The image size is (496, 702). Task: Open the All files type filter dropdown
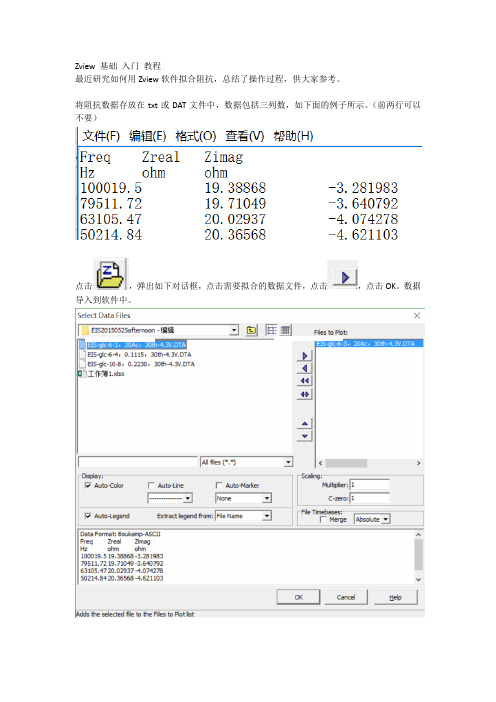pyautogui.click(x=288, y=462)
